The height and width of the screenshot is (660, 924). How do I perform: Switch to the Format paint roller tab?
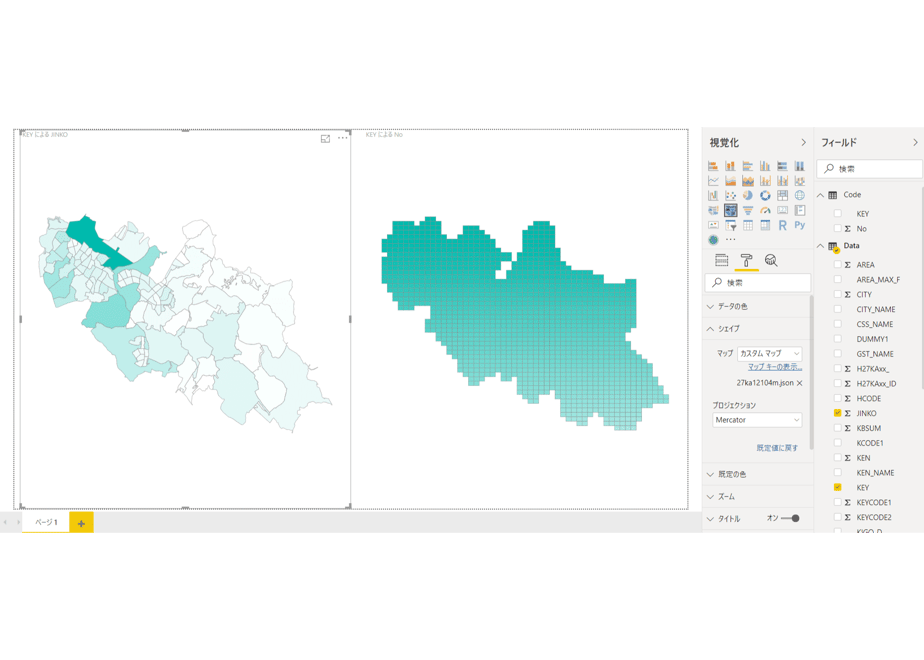(746, 260)
